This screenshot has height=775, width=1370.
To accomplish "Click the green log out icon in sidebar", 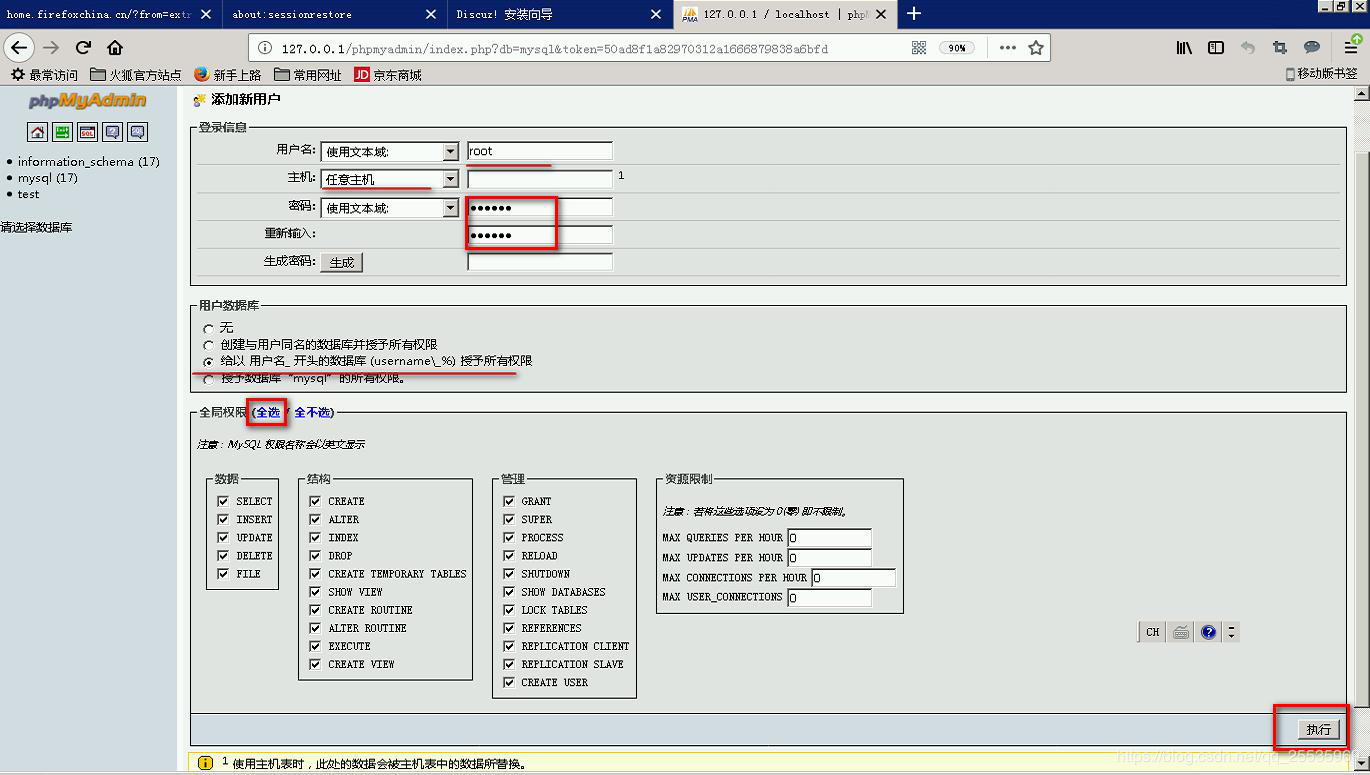I will [x=63, y=132].
